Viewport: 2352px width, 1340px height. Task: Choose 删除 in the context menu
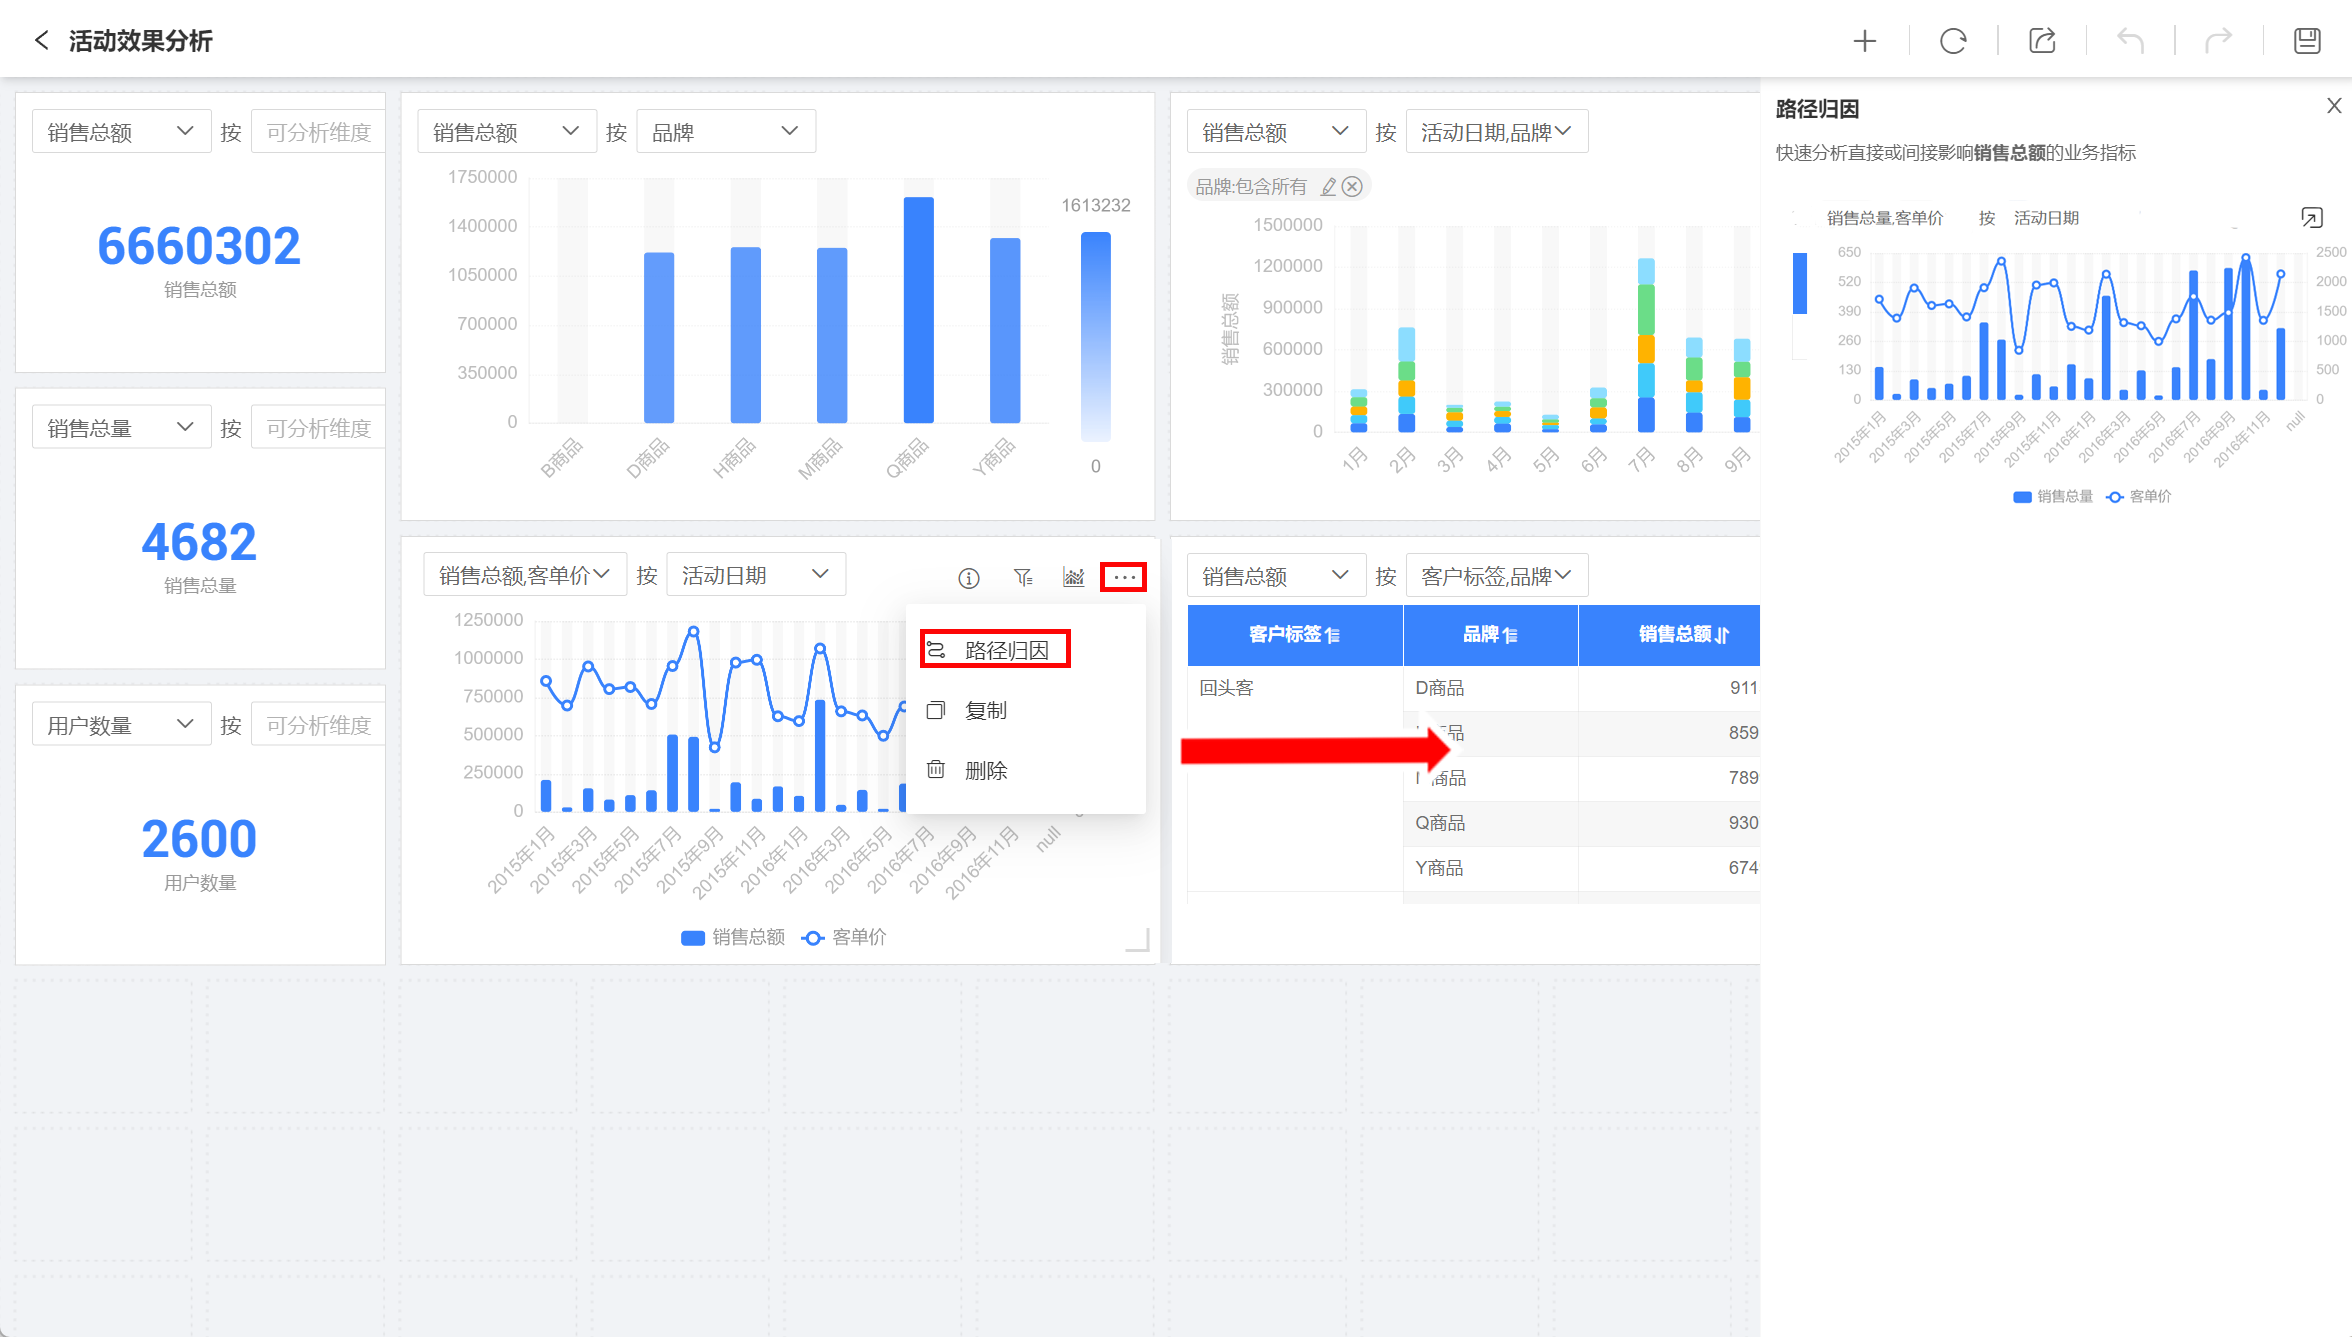(985, 771)
